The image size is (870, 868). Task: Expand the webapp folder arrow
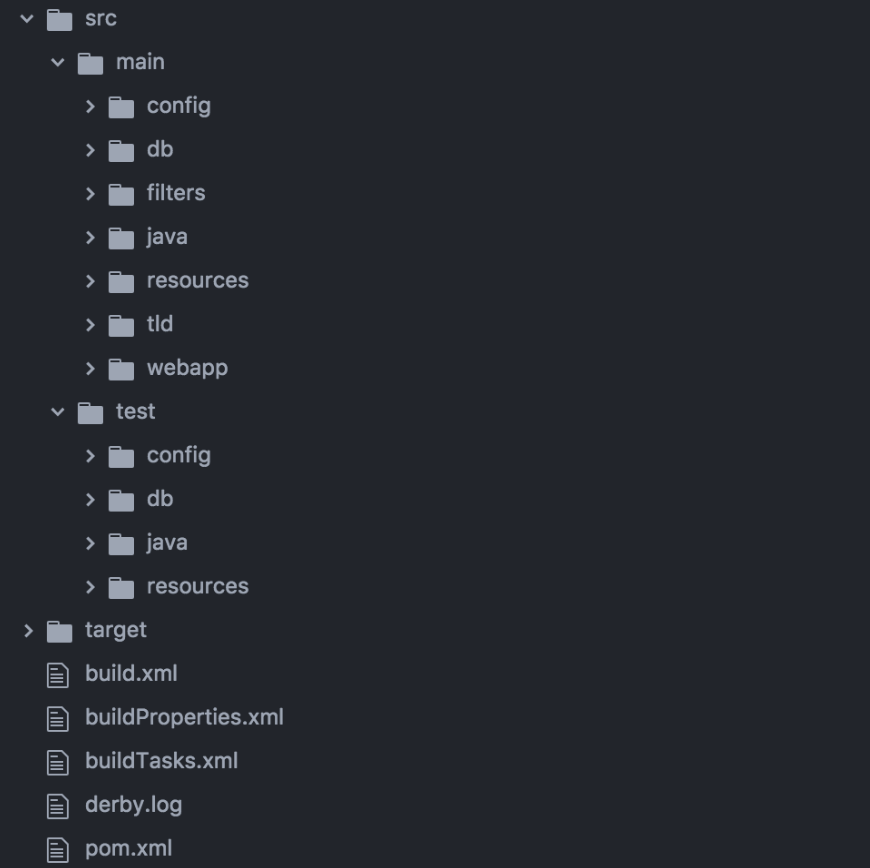tap(90, 369)
